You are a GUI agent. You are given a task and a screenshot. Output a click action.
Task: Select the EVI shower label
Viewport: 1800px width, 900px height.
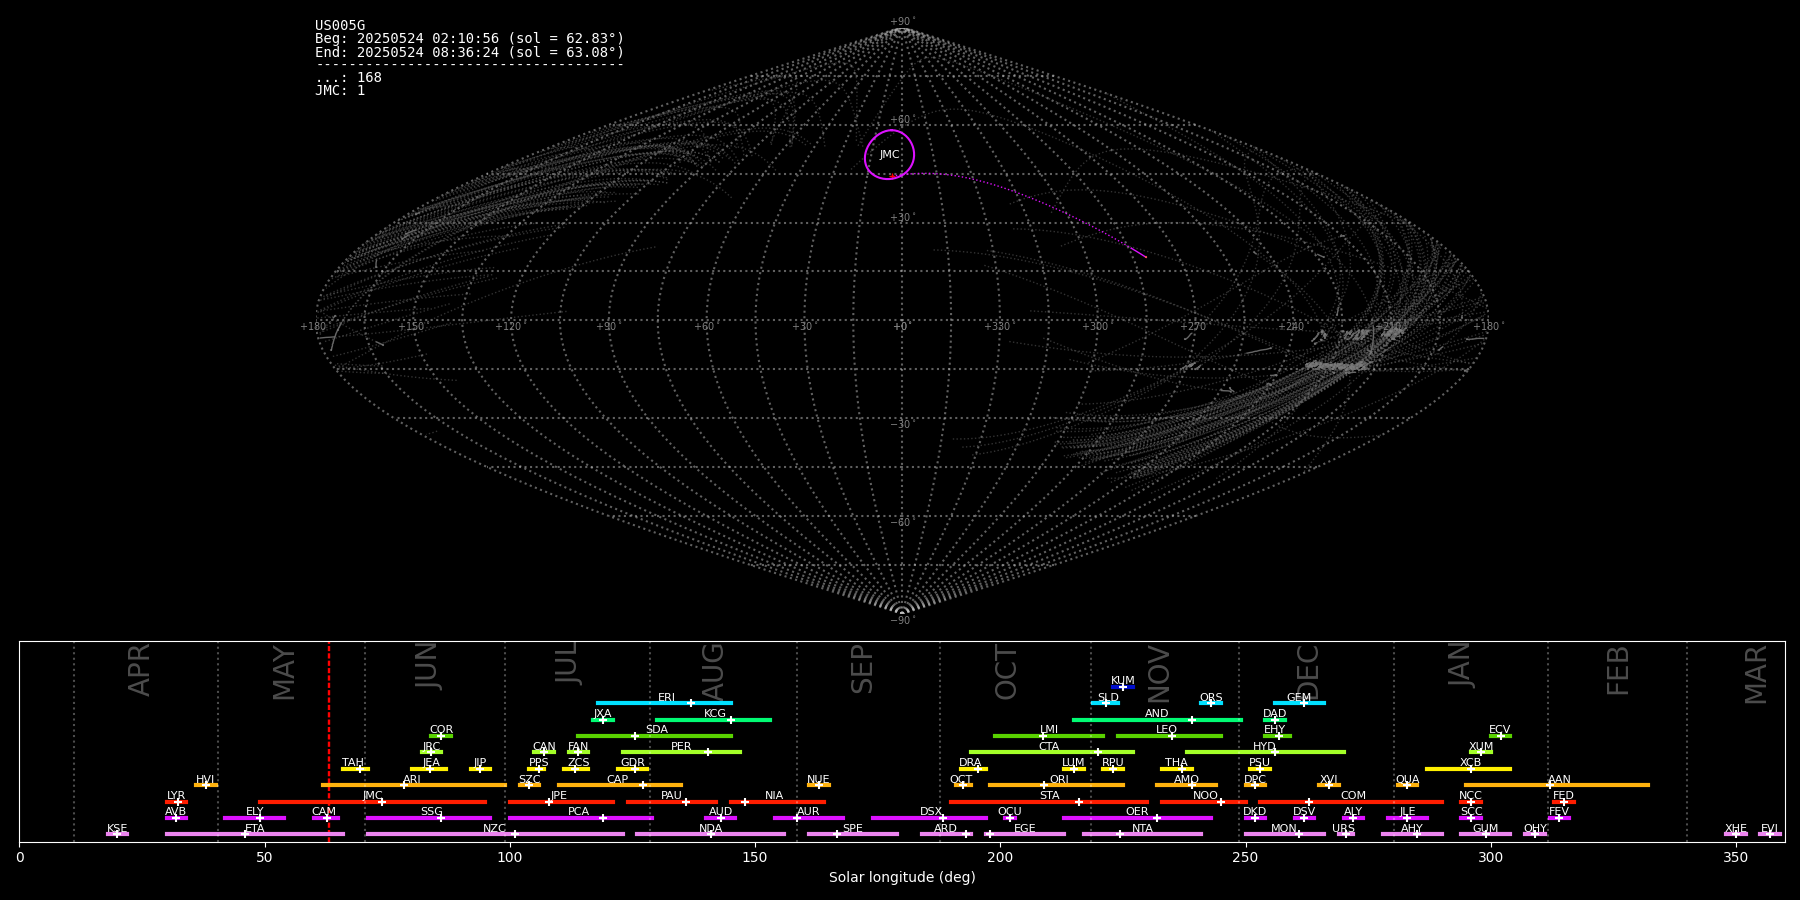click(x=1770, y=829)
